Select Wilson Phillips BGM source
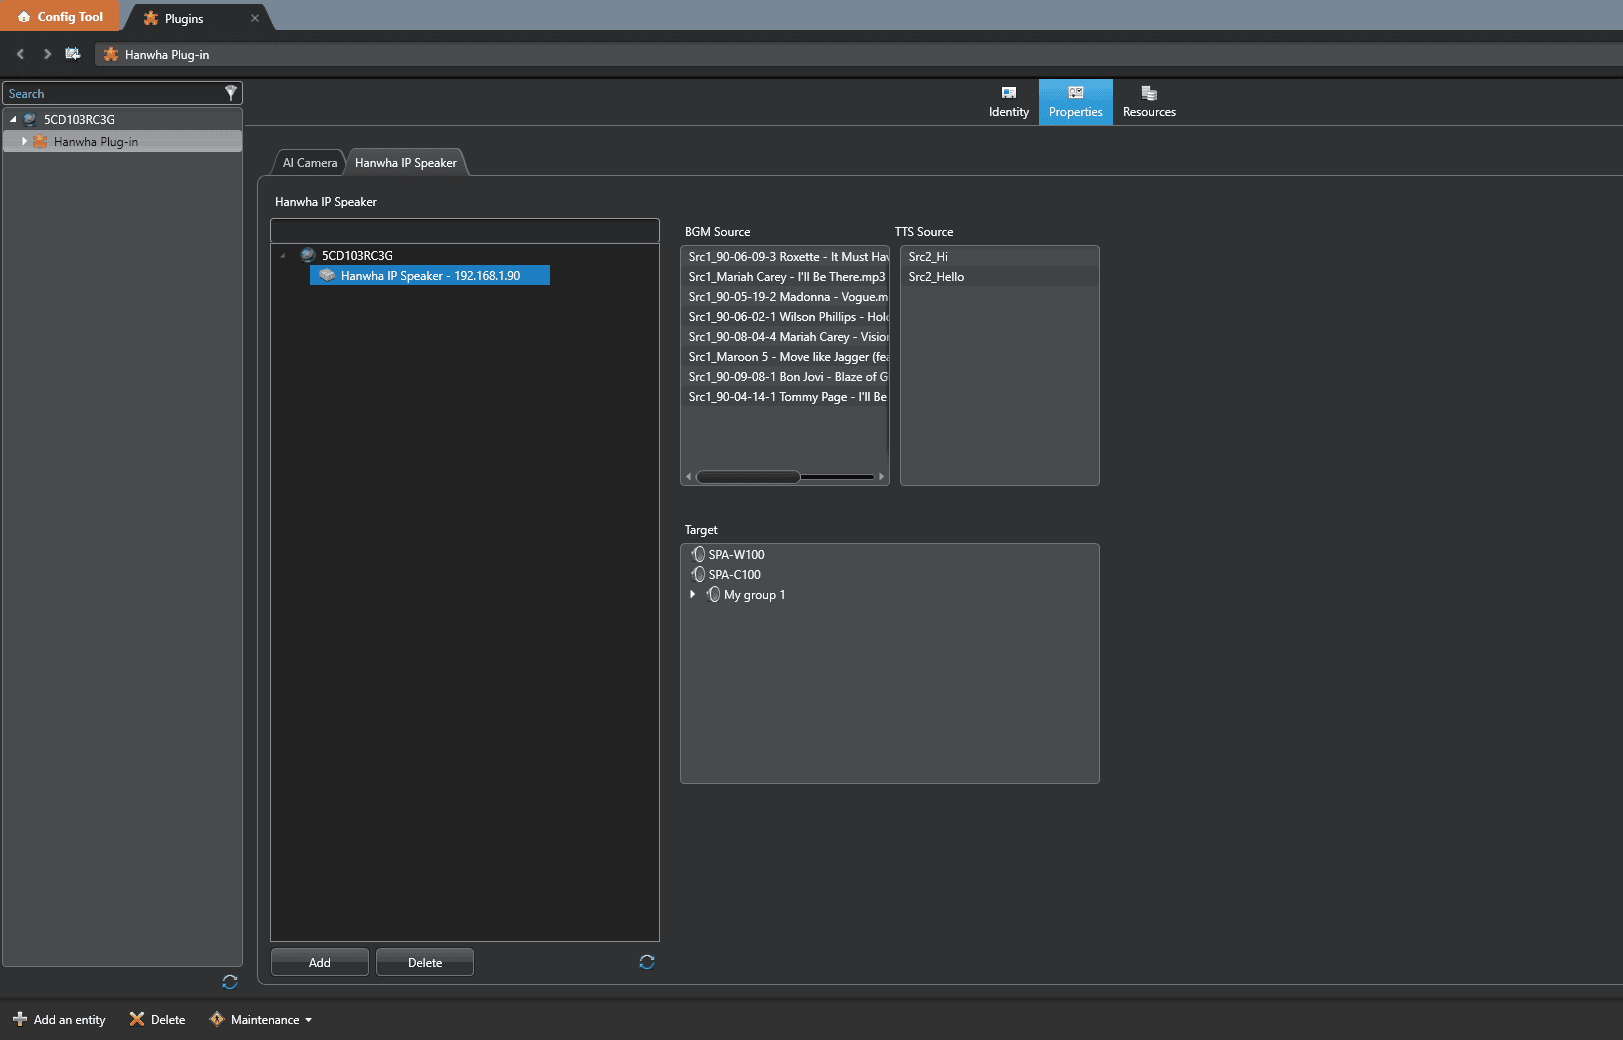 point(785,317)
